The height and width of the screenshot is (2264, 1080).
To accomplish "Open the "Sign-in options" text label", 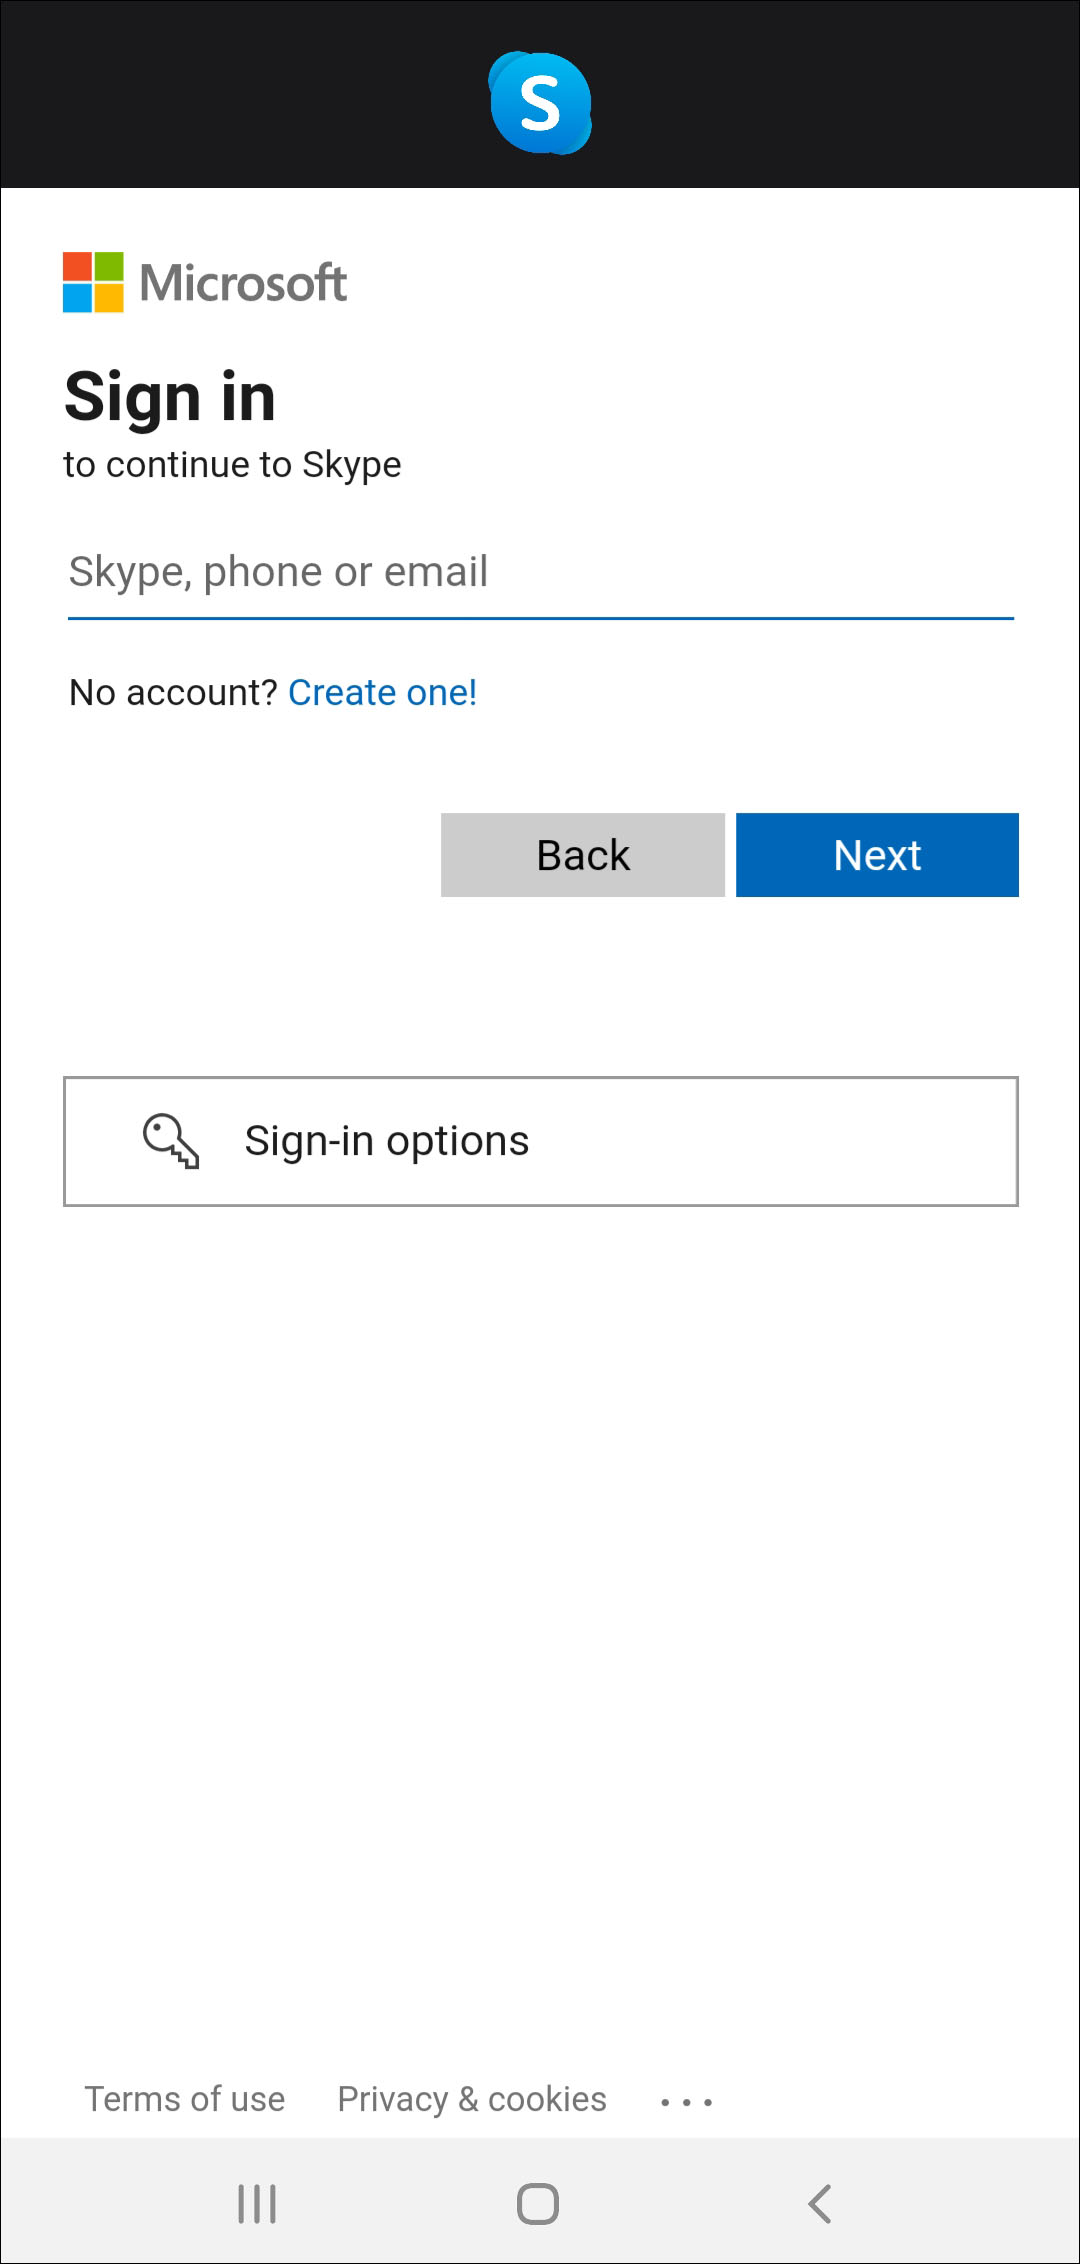I will (x=387, y=1141).
